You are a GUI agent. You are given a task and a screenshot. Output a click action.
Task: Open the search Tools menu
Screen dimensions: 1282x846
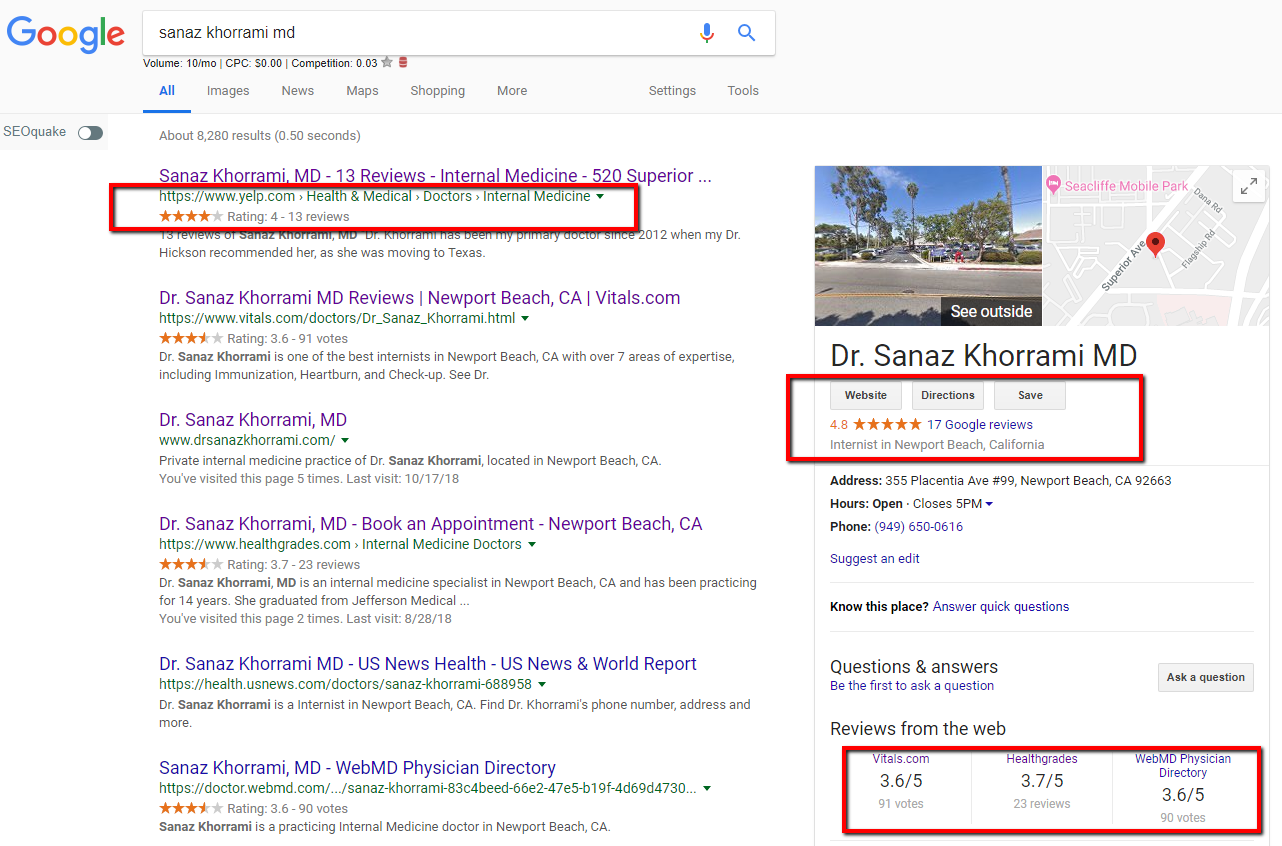(x=743, y=91)
